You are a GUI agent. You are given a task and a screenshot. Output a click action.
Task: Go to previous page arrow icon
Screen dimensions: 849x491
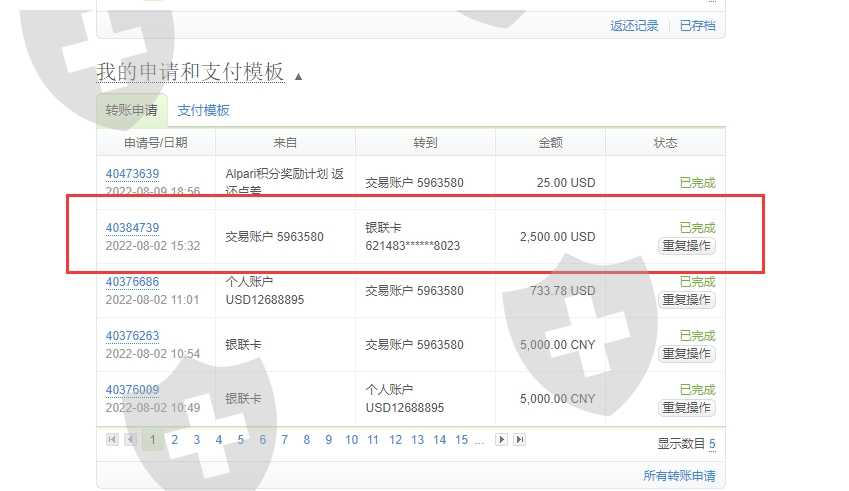[130, 440]
